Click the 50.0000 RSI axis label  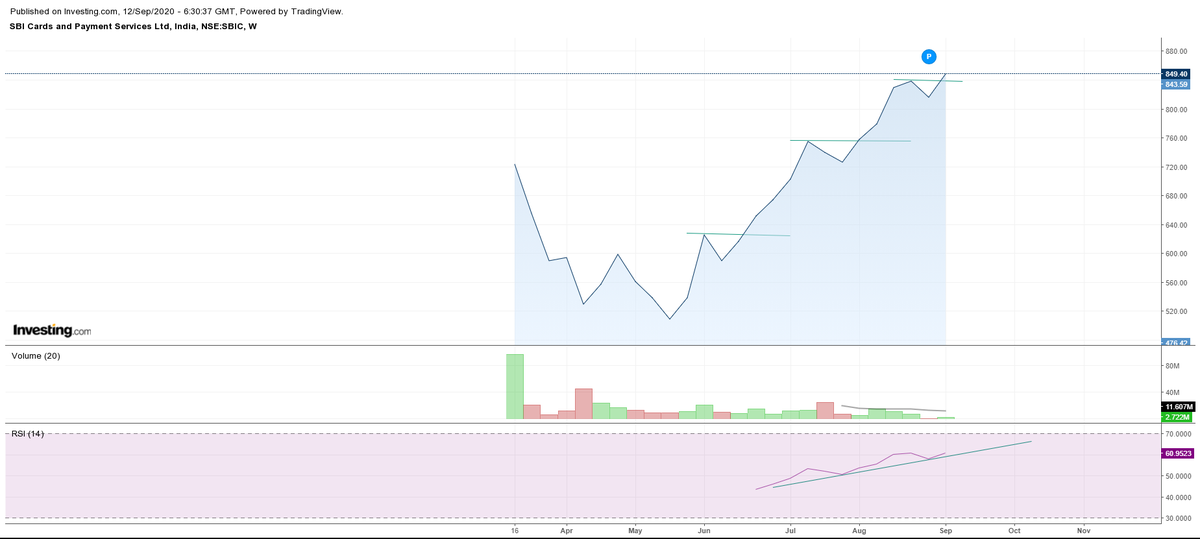(x=1177, y=476)
